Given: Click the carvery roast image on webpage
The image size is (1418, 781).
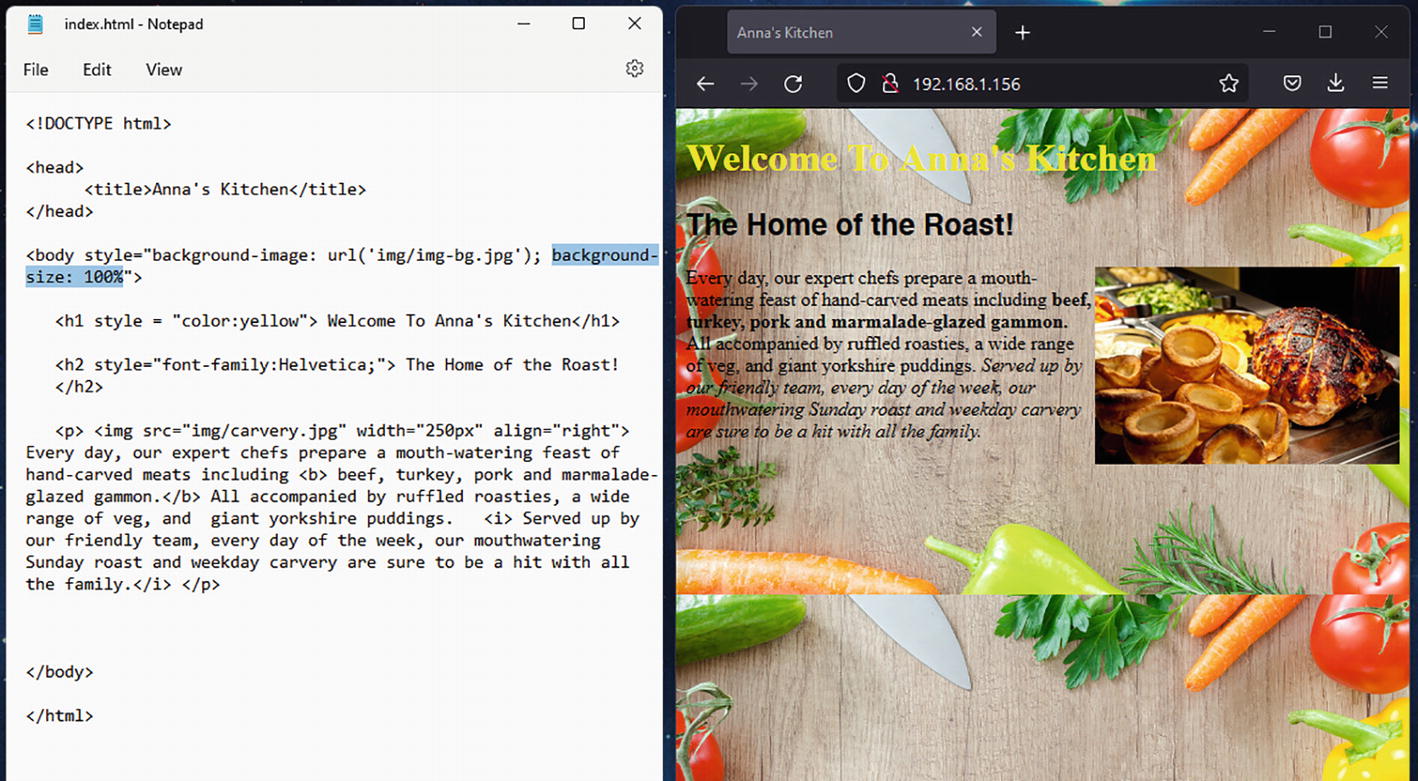Looking at the screenshot, I should tap(1246, 365).
